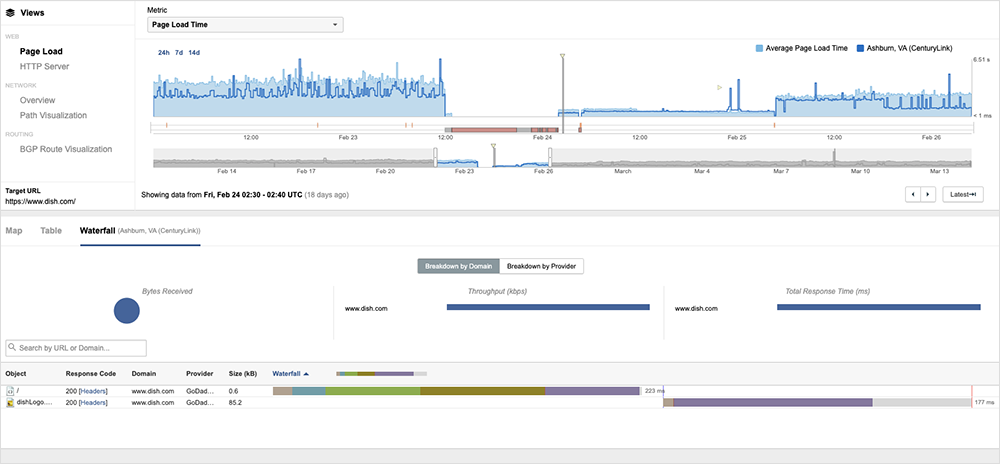Open the Page Load Time metric dropdown

point(245,24)
